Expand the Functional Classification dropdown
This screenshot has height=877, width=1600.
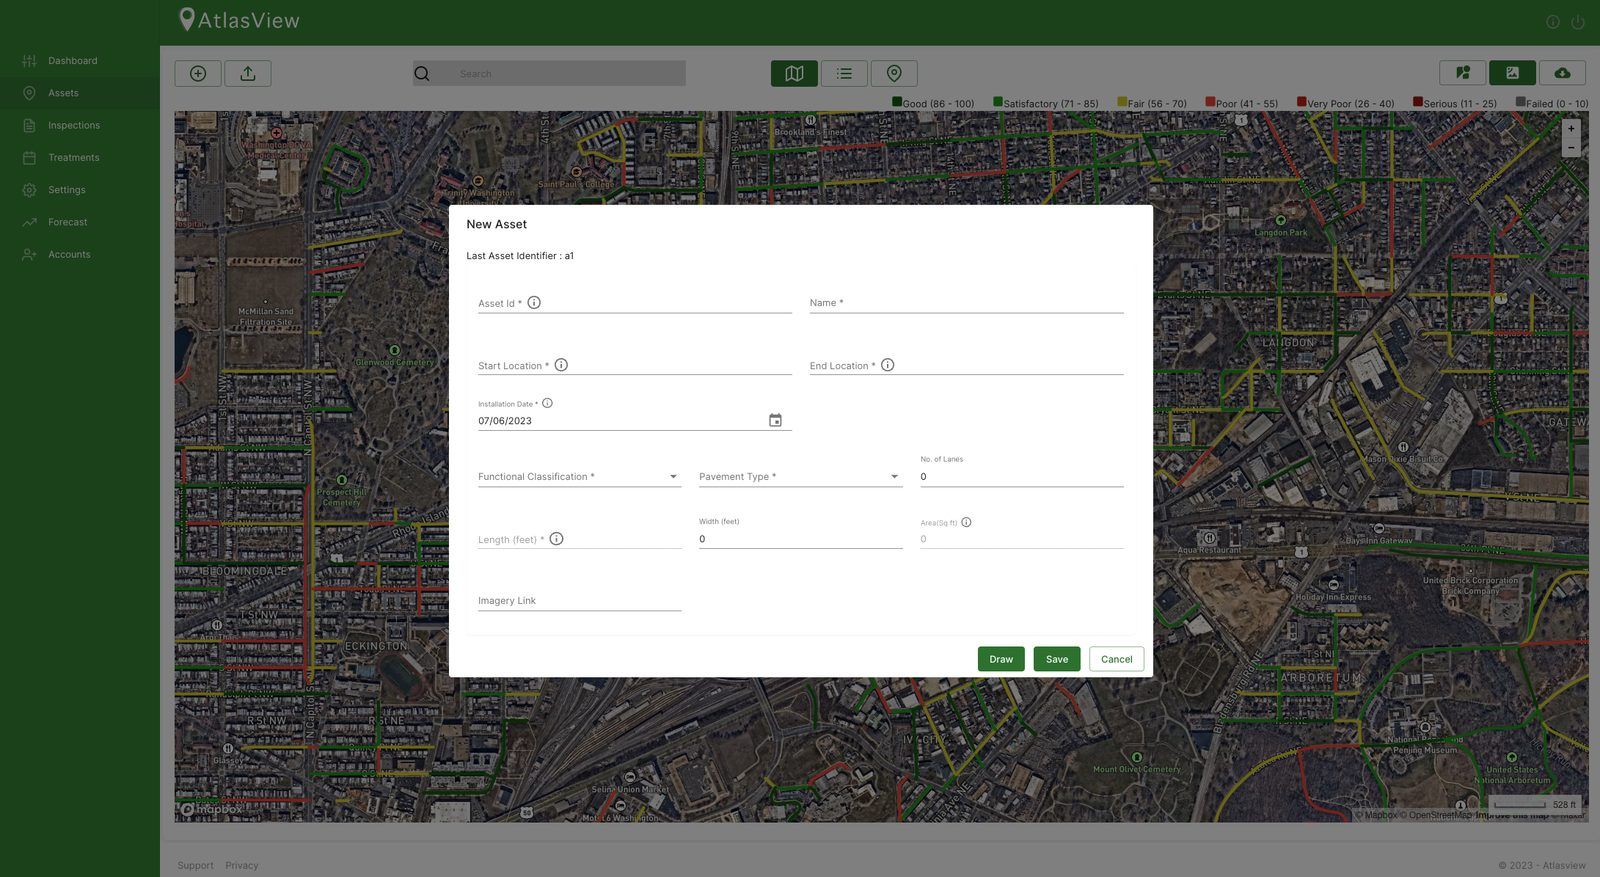point(580,476)
